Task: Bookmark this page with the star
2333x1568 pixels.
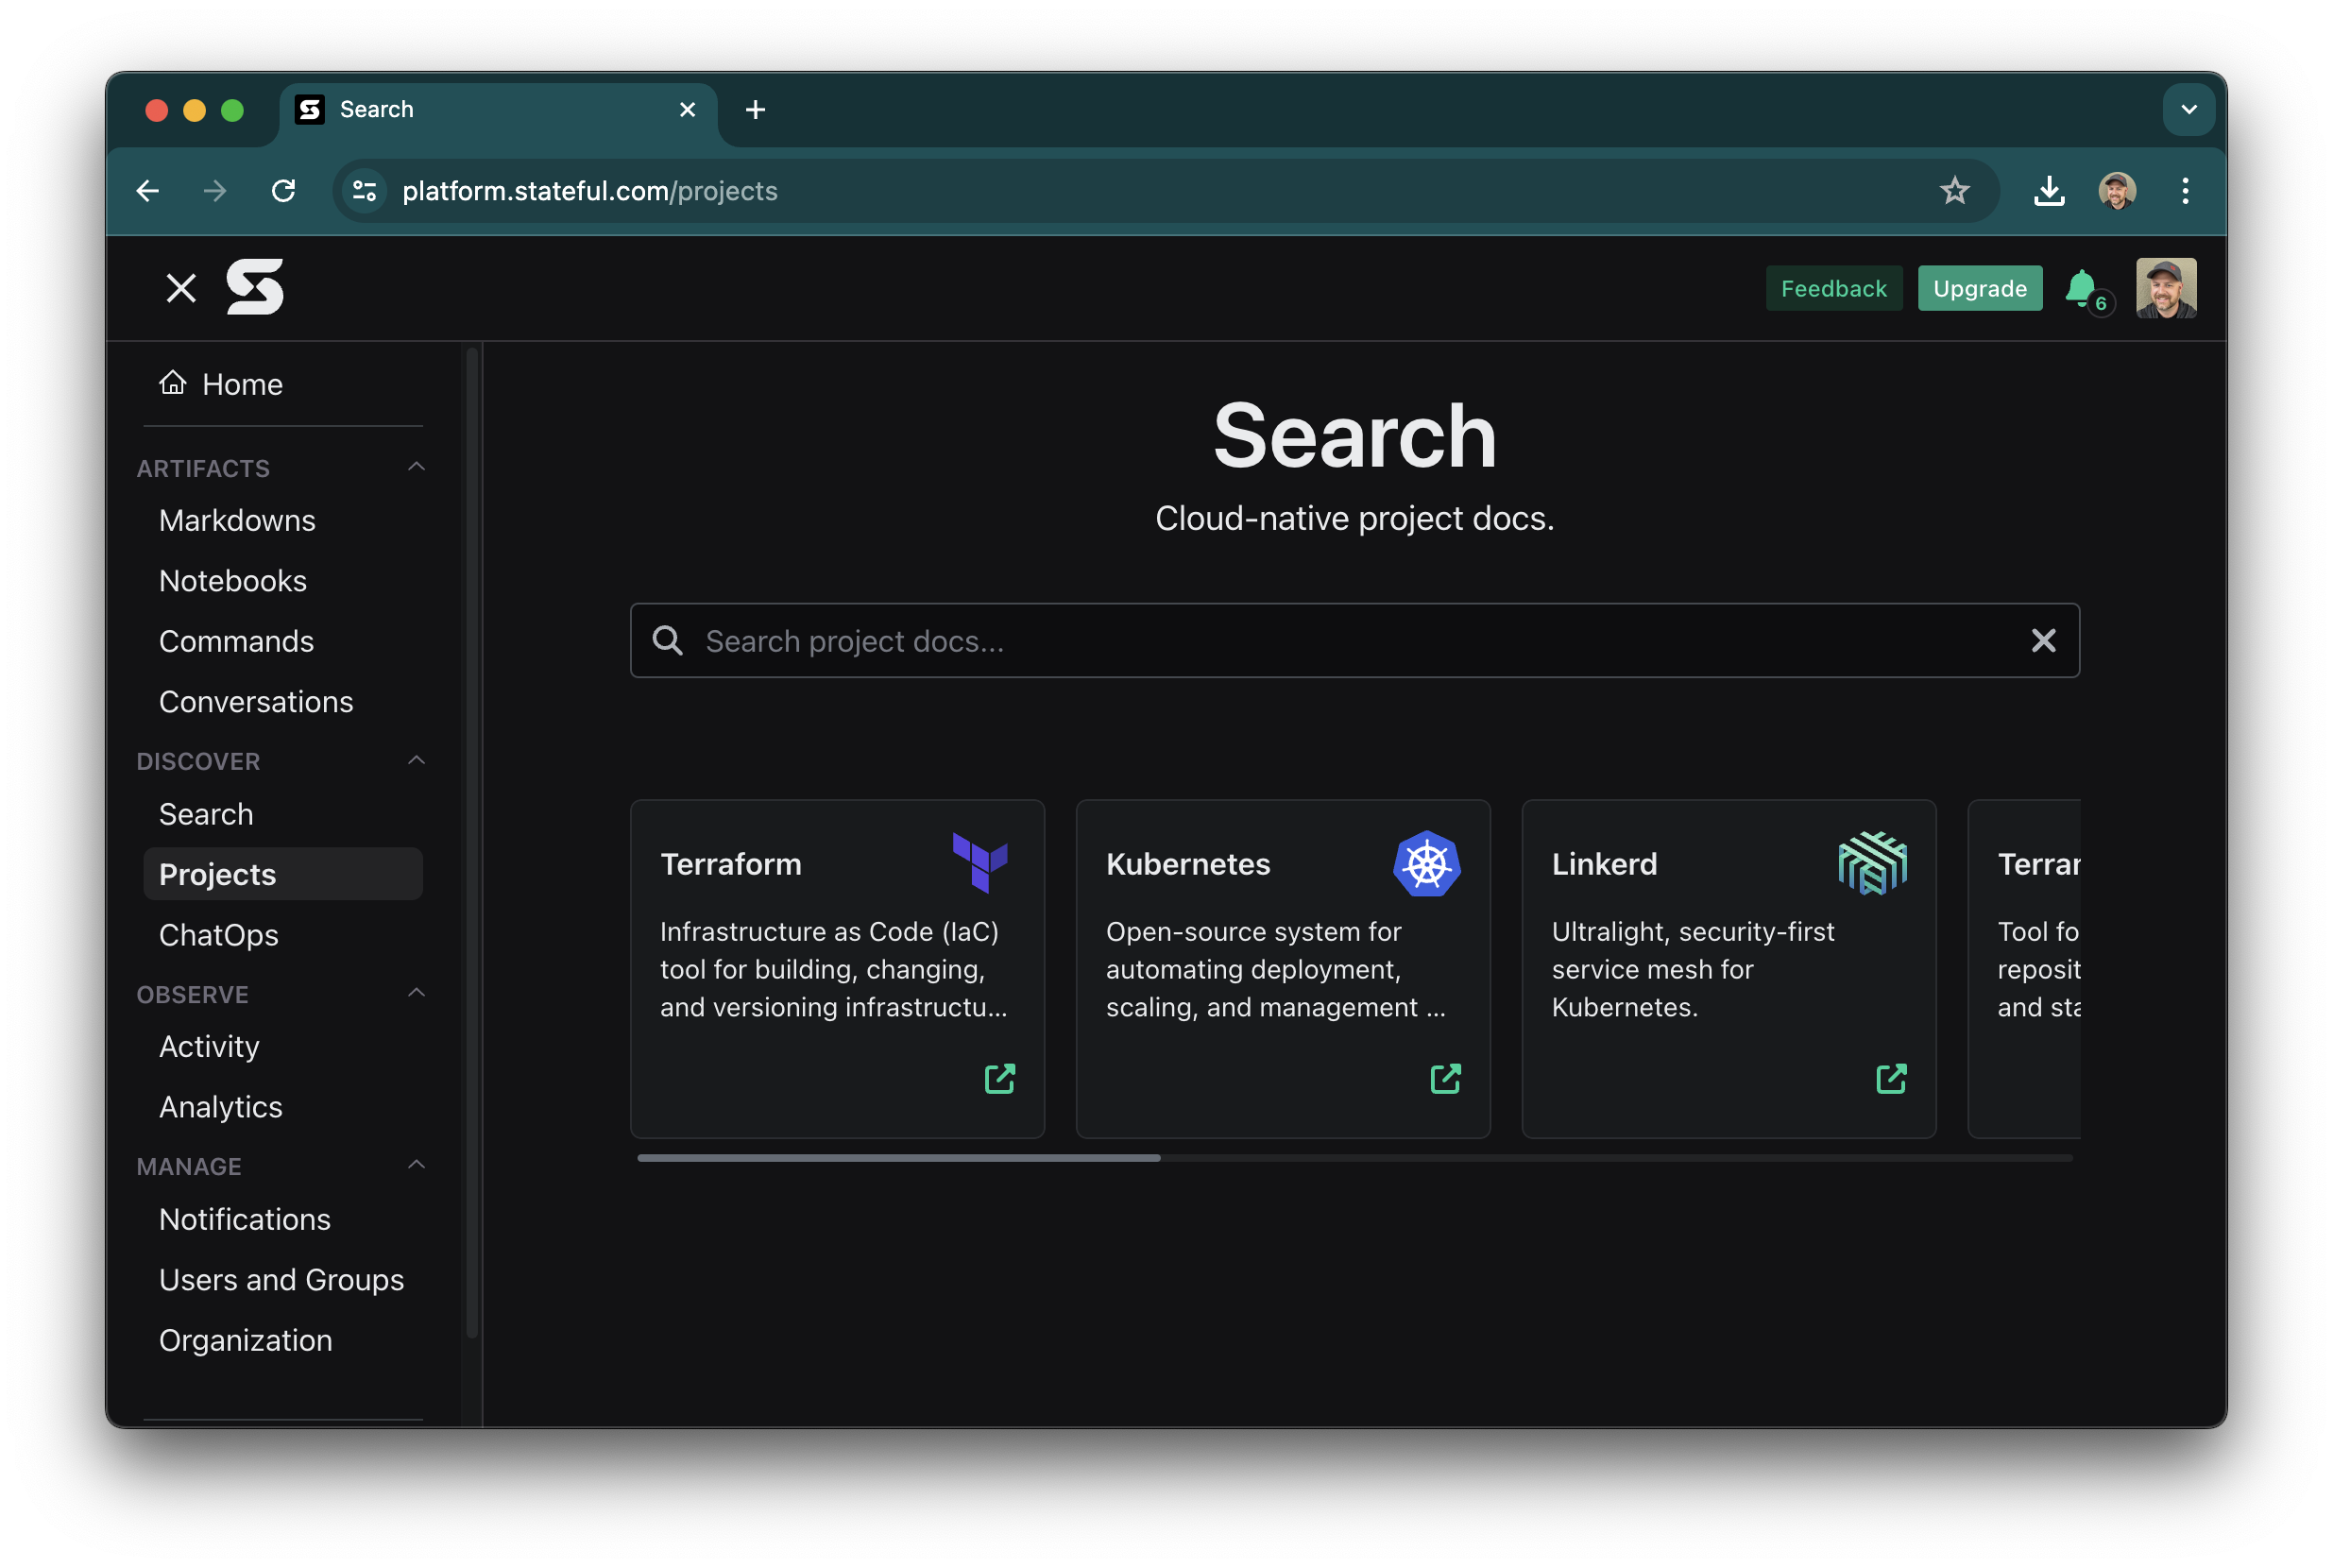Action: pyautogui.click(x=1955, y=190)
